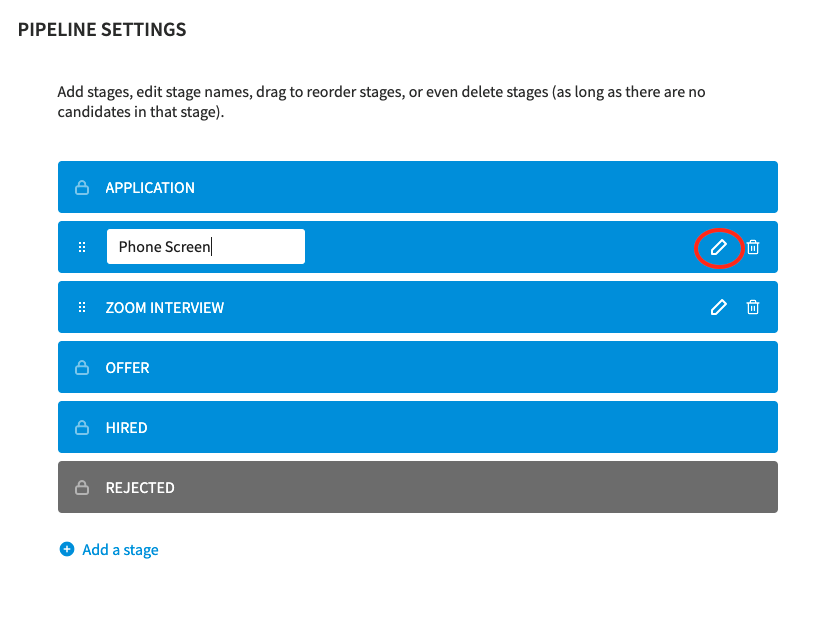Select the Application stage bar
This screenshot has height=622, width=829.
[x=418, y=187]
